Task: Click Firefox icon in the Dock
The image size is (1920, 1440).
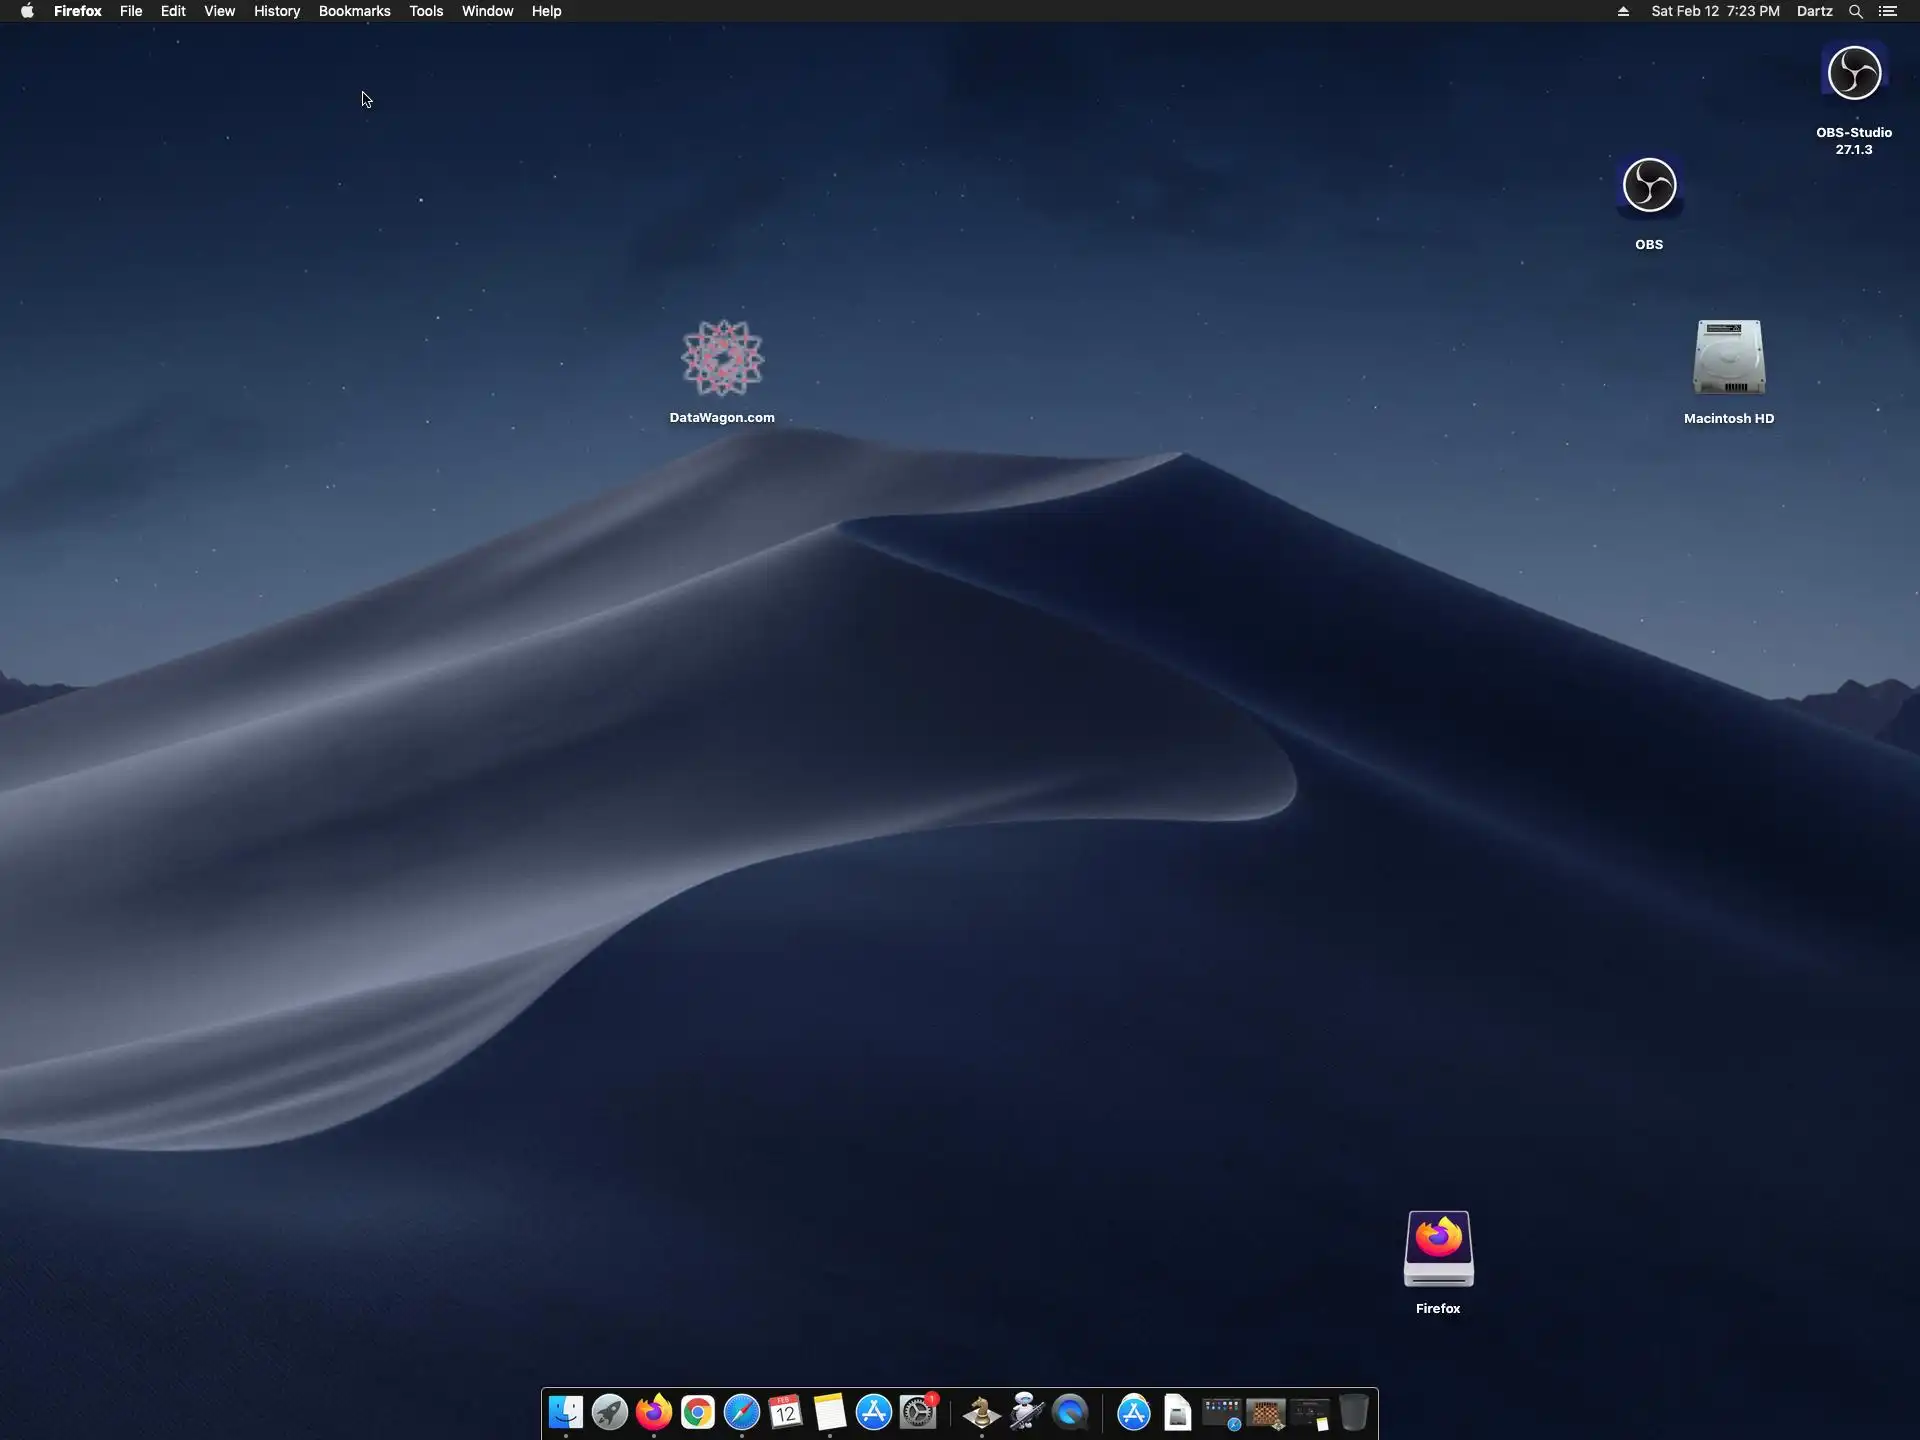Action: coord(654,1412)
